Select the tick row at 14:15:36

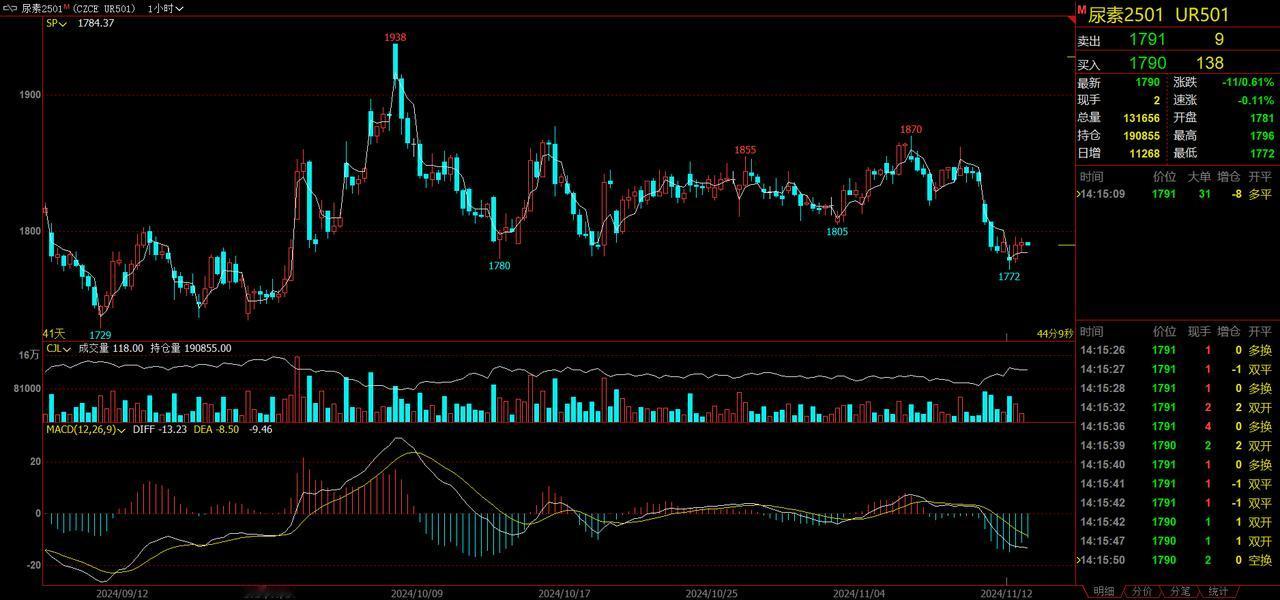coord(1177,426)
